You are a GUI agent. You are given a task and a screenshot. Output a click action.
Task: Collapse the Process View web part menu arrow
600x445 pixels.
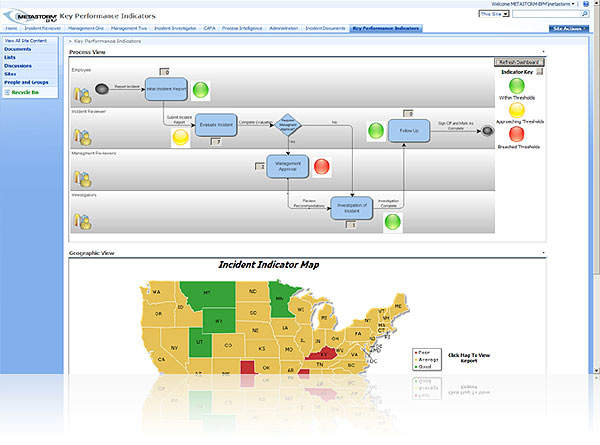tap(543, 50)
